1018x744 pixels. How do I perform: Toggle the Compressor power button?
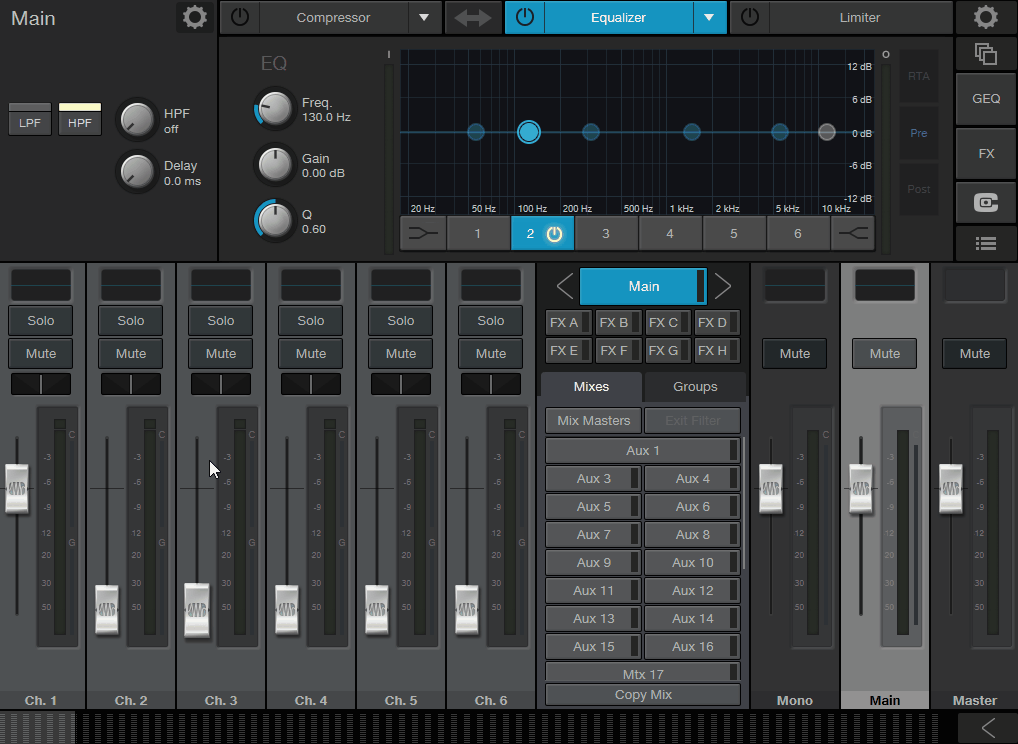pos(240,18)
